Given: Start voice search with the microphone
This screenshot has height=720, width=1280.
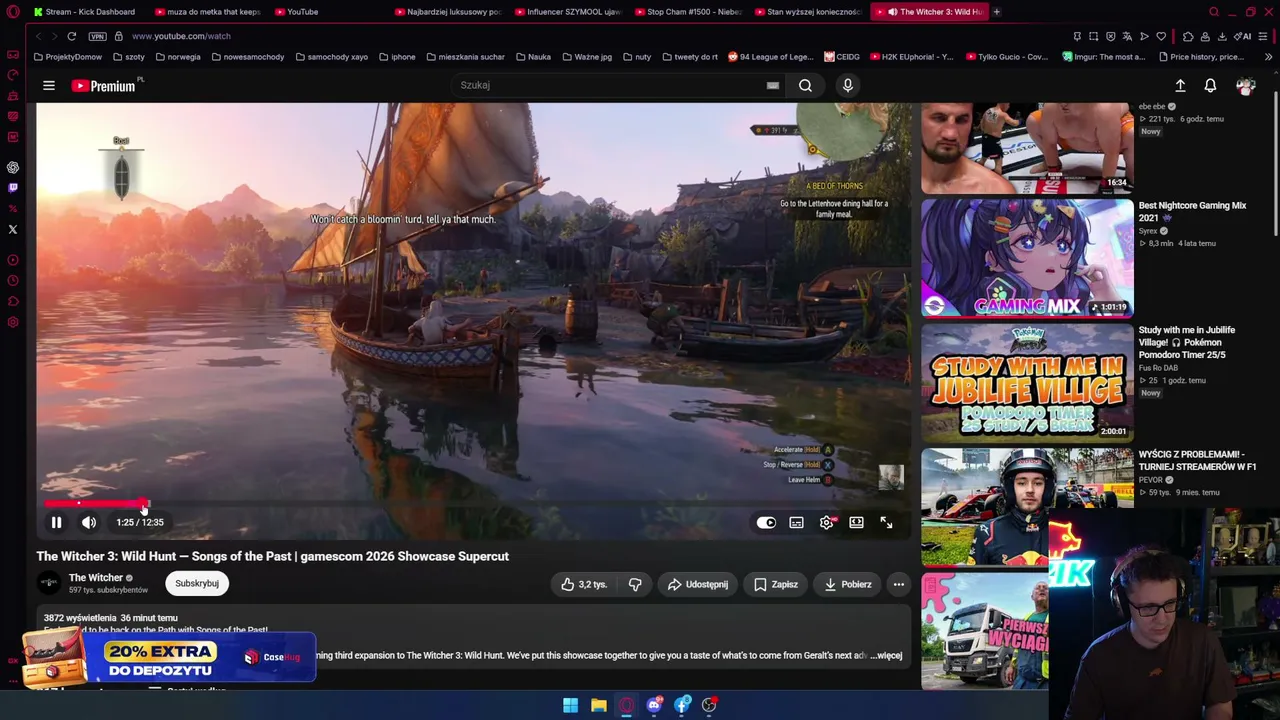Looking at the screenshot, I should [x=848, y=85].
